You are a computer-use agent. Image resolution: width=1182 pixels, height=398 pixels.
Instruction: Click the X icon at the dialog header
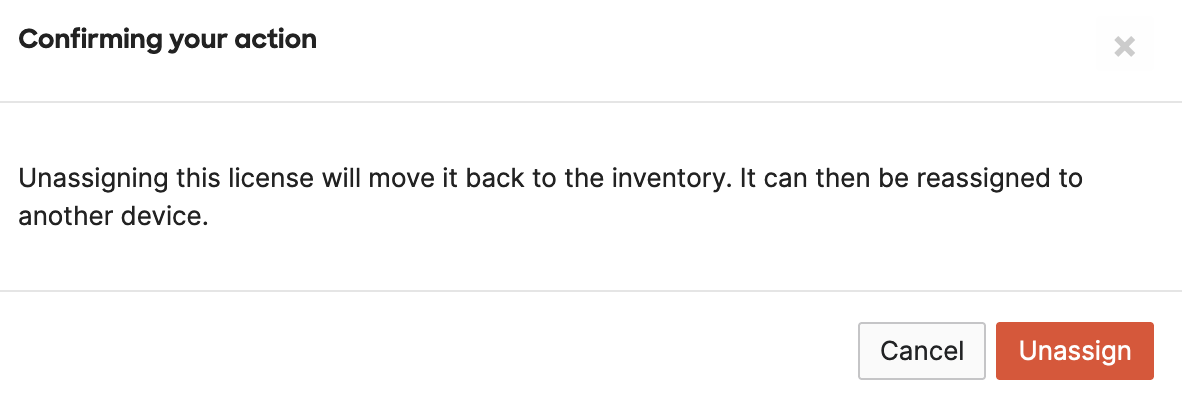[x=1124, y=47]
